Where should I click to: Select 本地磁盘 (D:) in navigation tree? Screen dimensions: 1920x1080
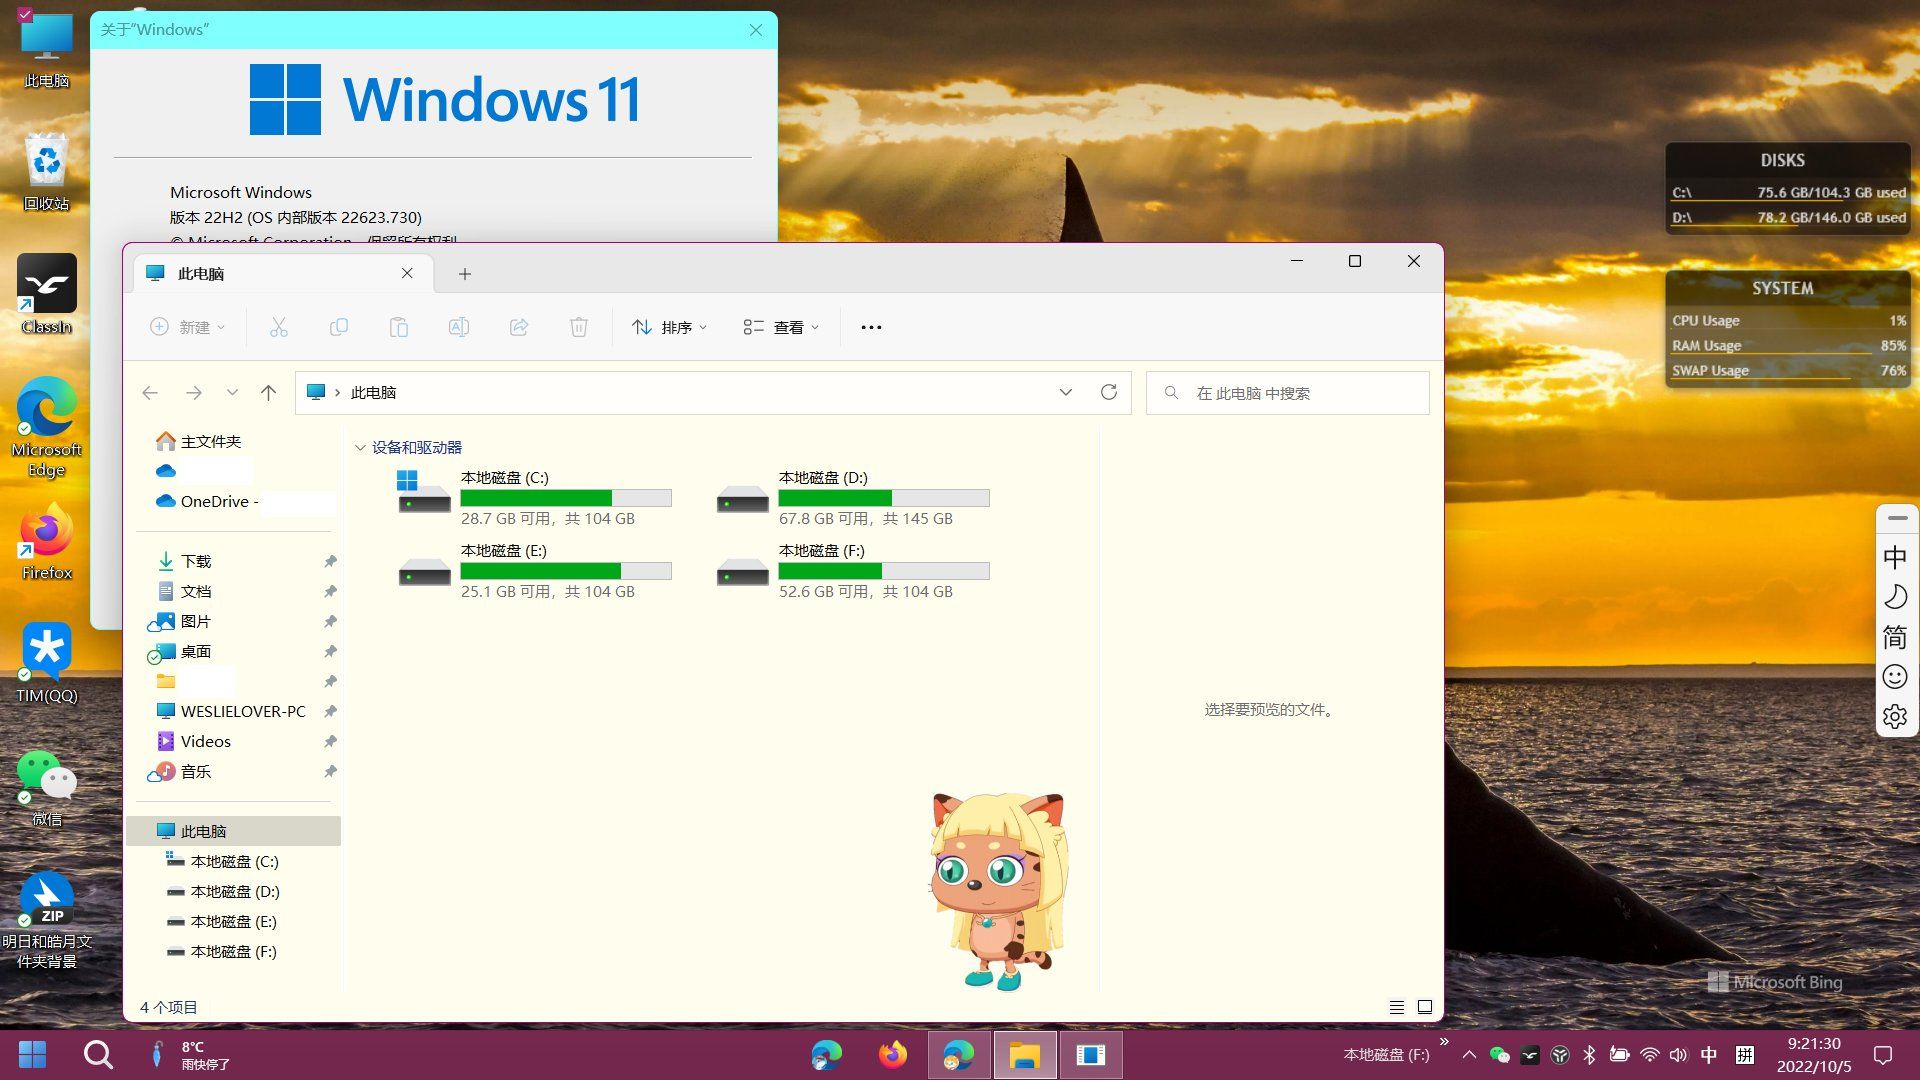pos(235,891)
